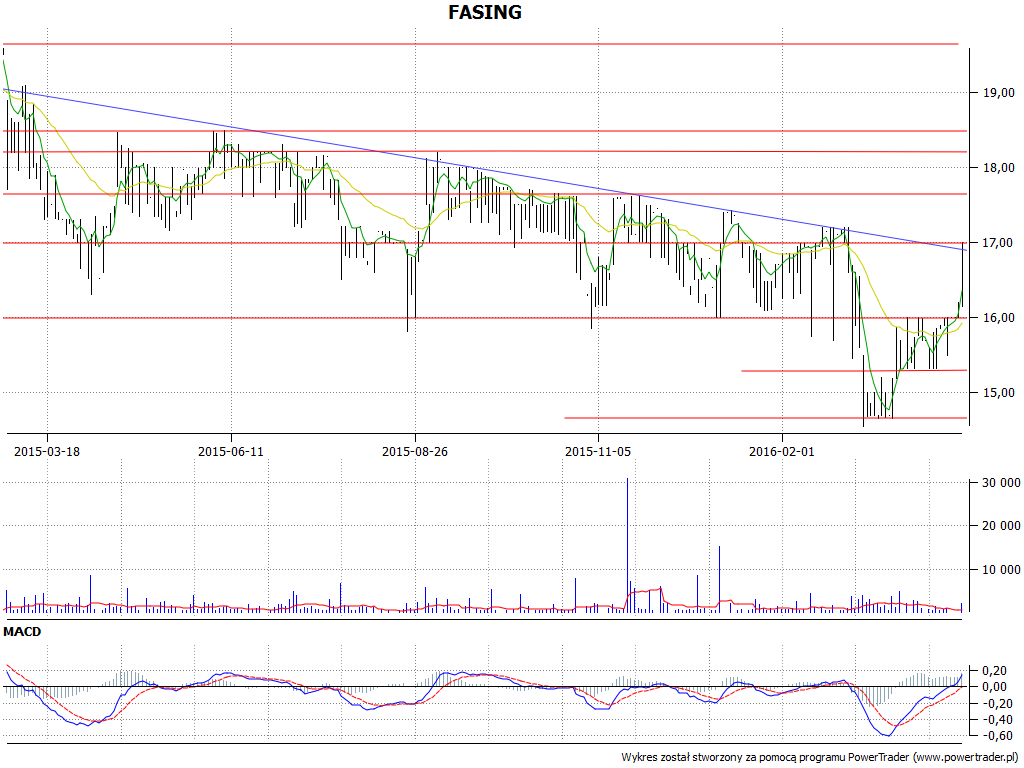The image size is (1024, 768).
Task: Click the -0,60 MACD axis label
Action: (x=999, y=736)
